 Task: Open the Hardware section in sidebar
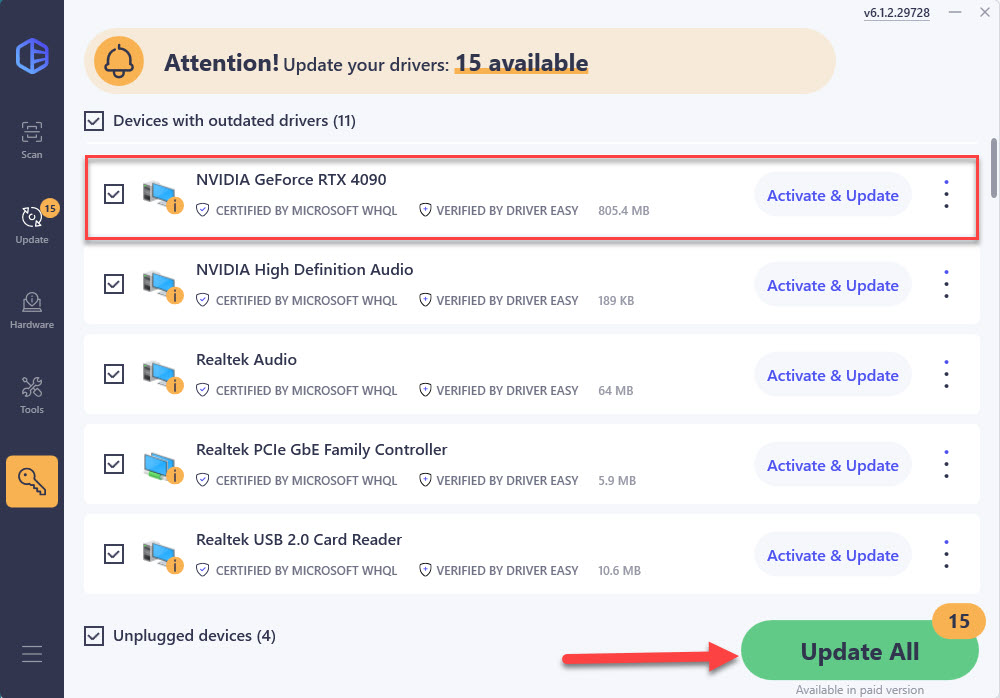click(32, 309)
